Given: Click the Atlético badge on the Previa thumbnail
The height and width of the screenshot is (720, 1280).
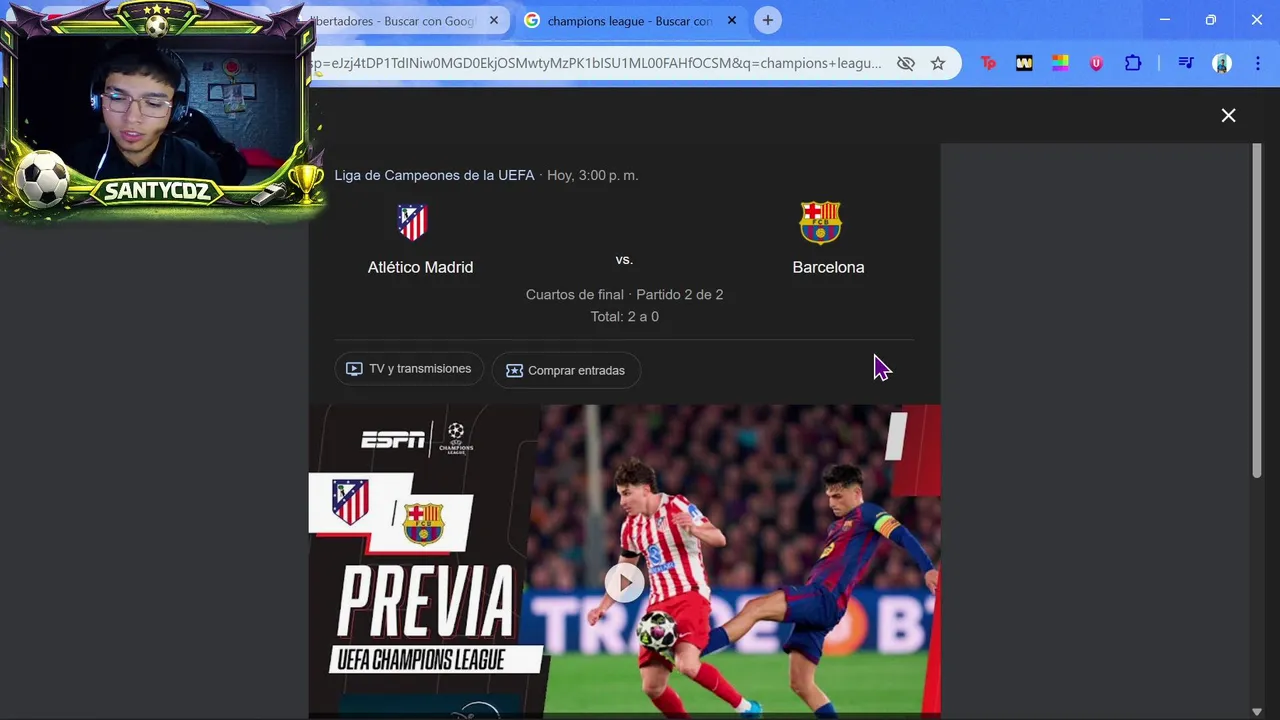Looking at the screenshot, I should click(350, 502).
